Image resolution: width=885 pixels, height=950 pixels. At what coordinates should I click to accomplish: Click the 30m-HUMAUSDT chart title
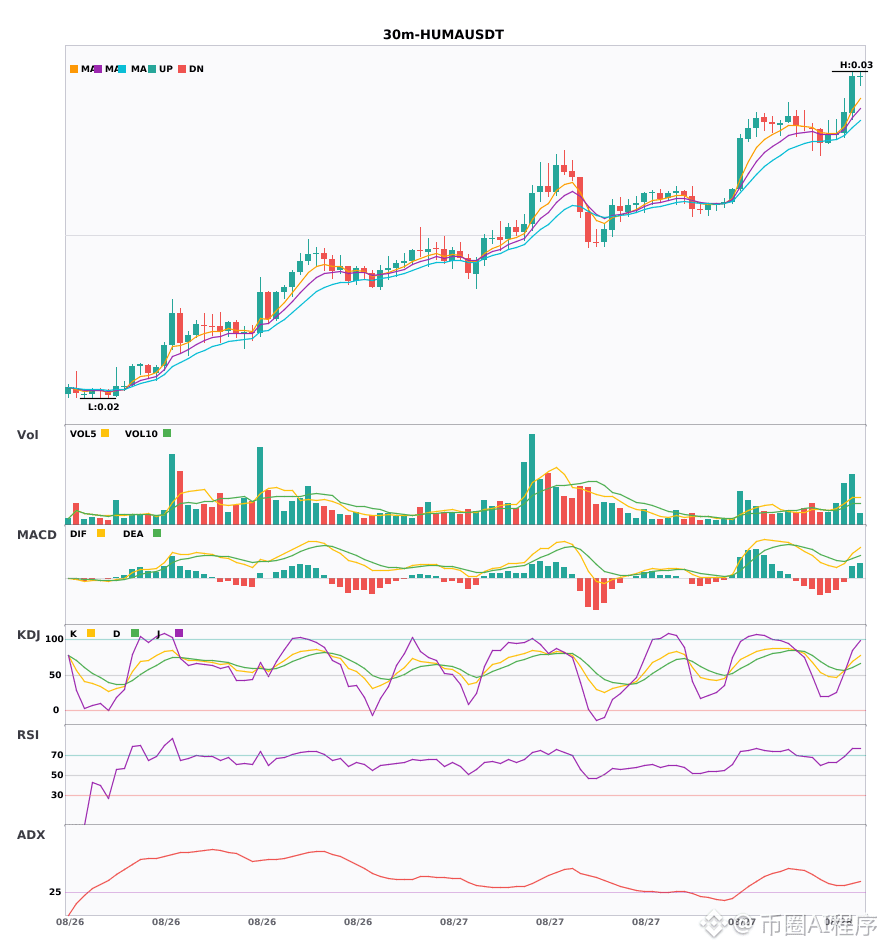pos(443,35)
